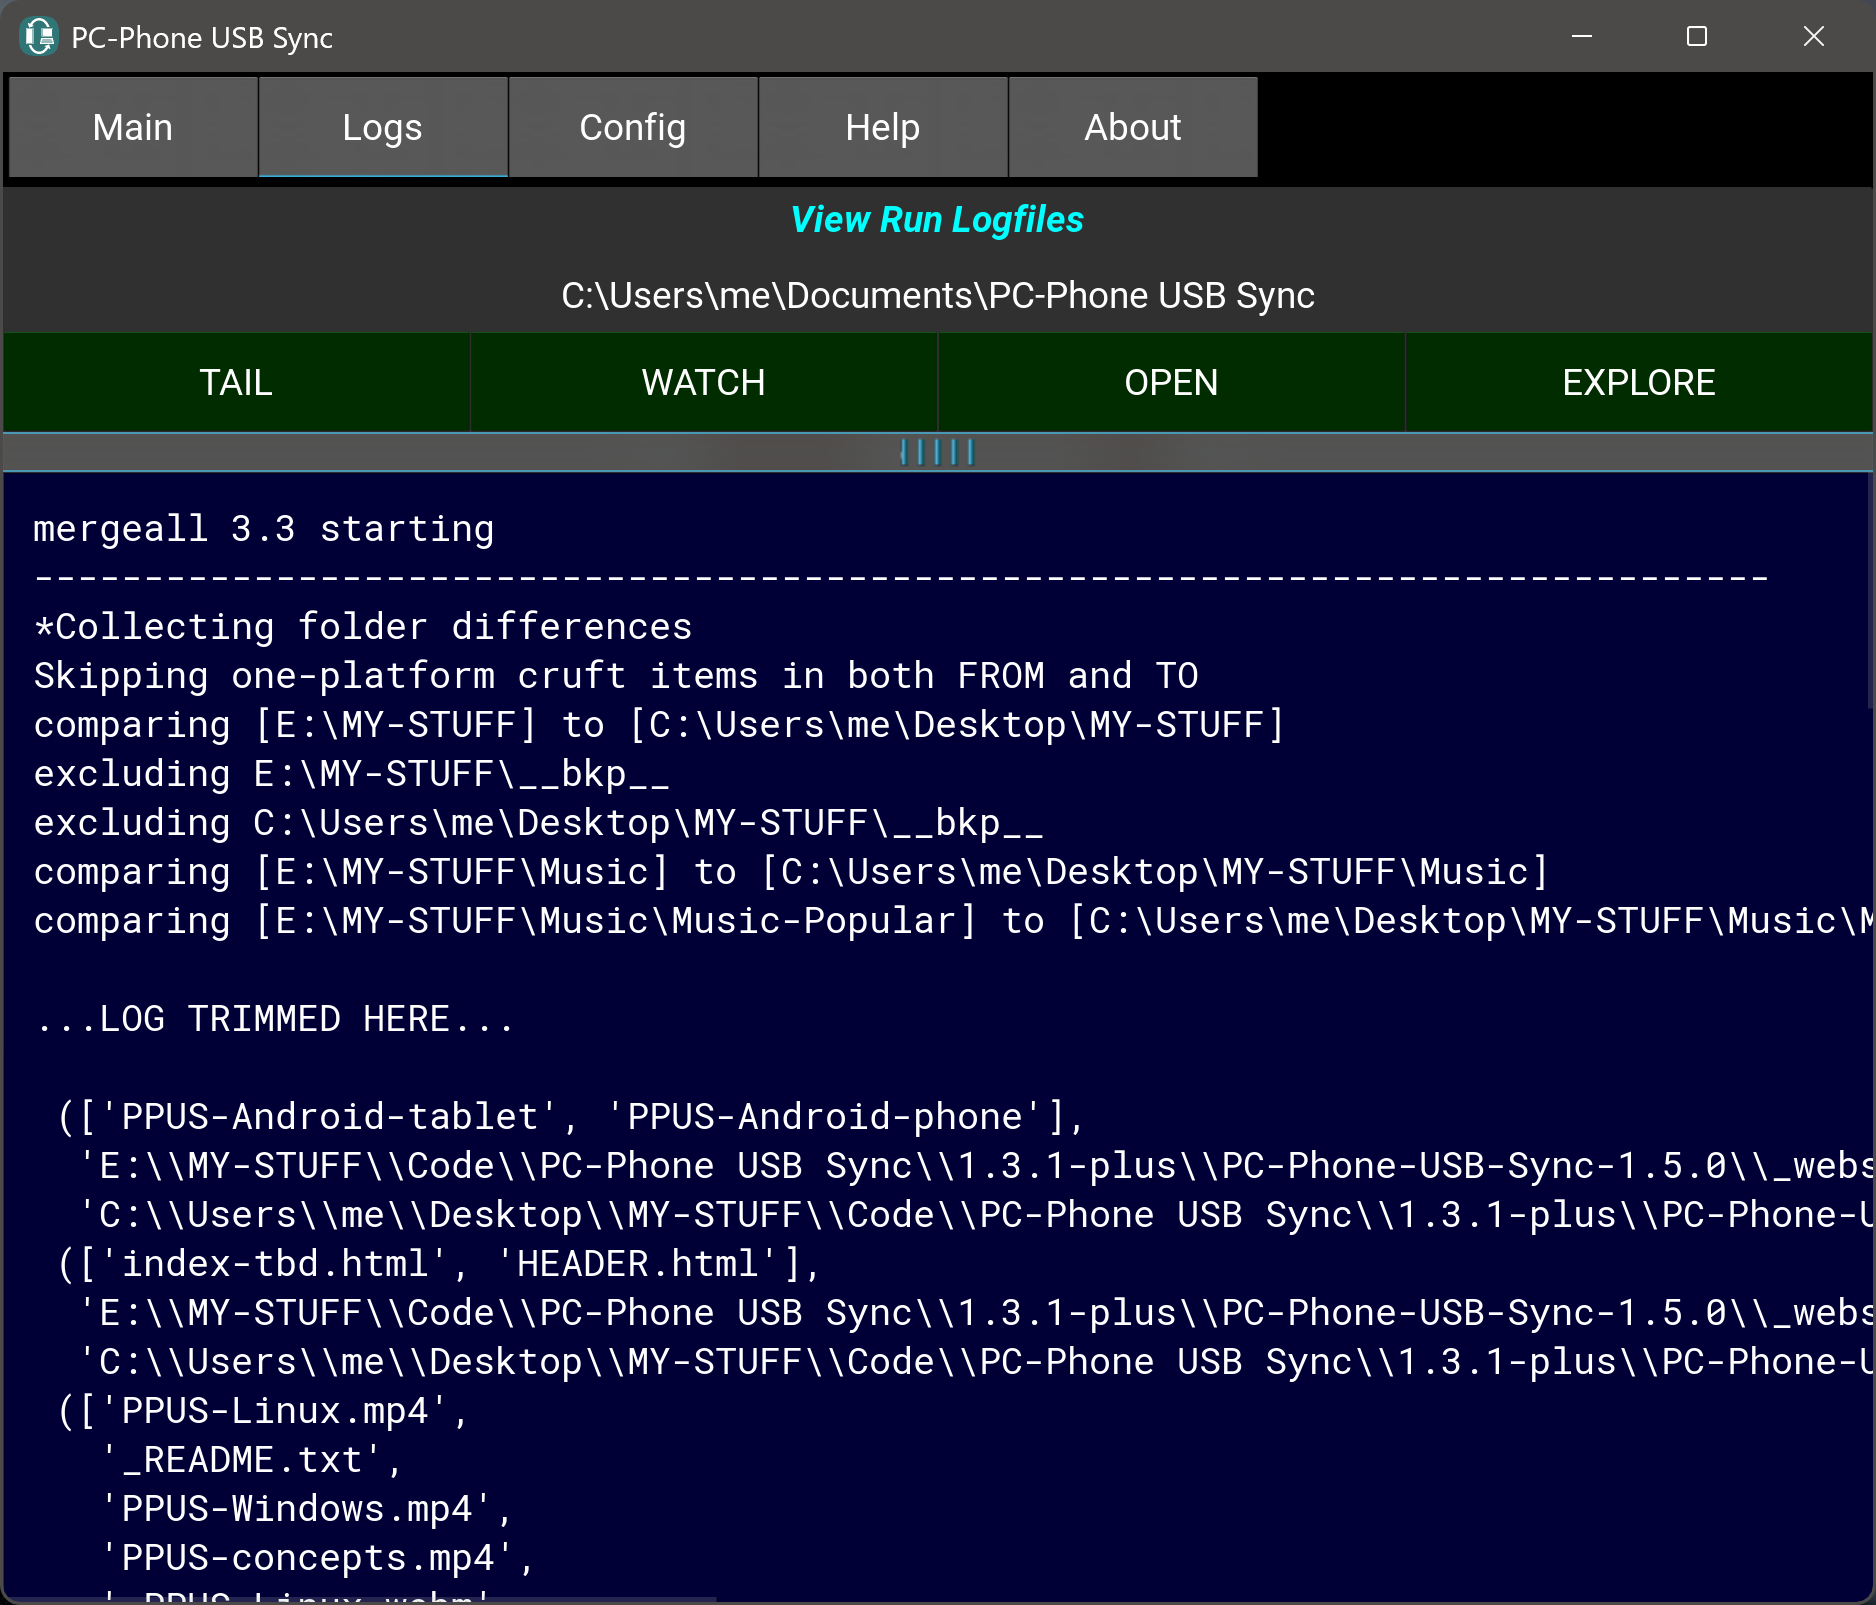Click the EXPLORE button

pyautogui.click(x=1638, y=383)
